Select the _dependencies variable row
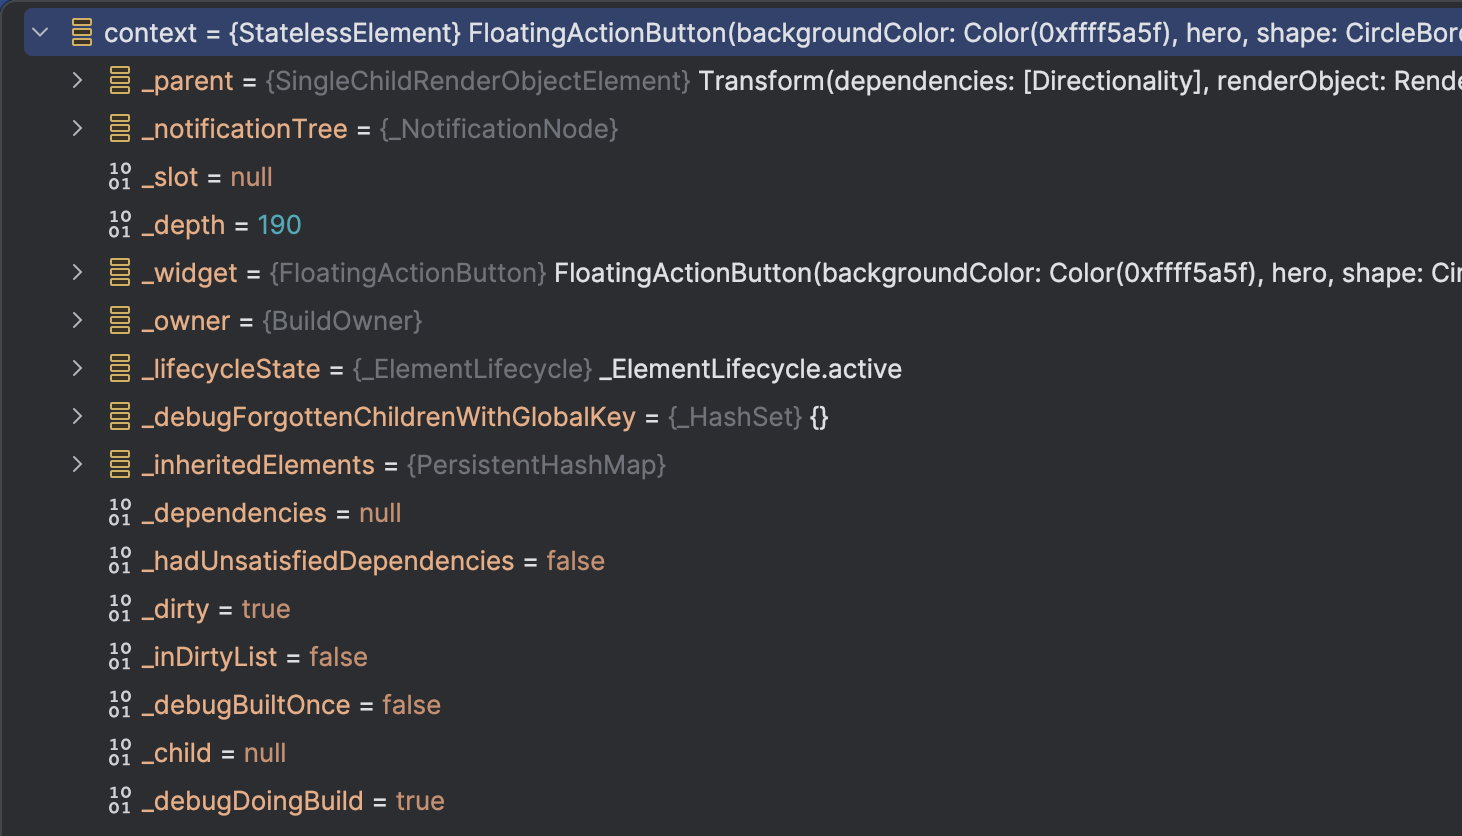Viewport: 1462px width, 836px height. click(x=235, y=512)
